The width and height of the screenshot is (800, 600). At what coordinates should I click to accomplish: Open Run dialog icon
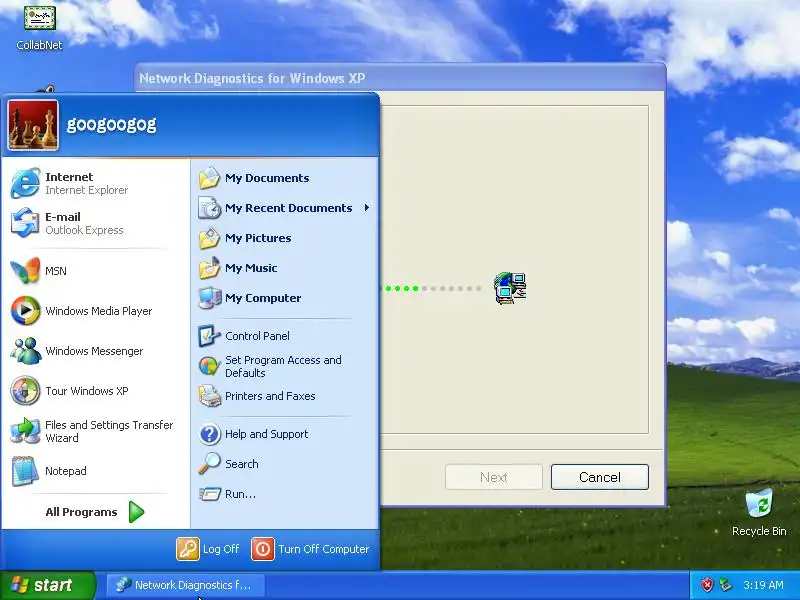click(x=209, y=494)
